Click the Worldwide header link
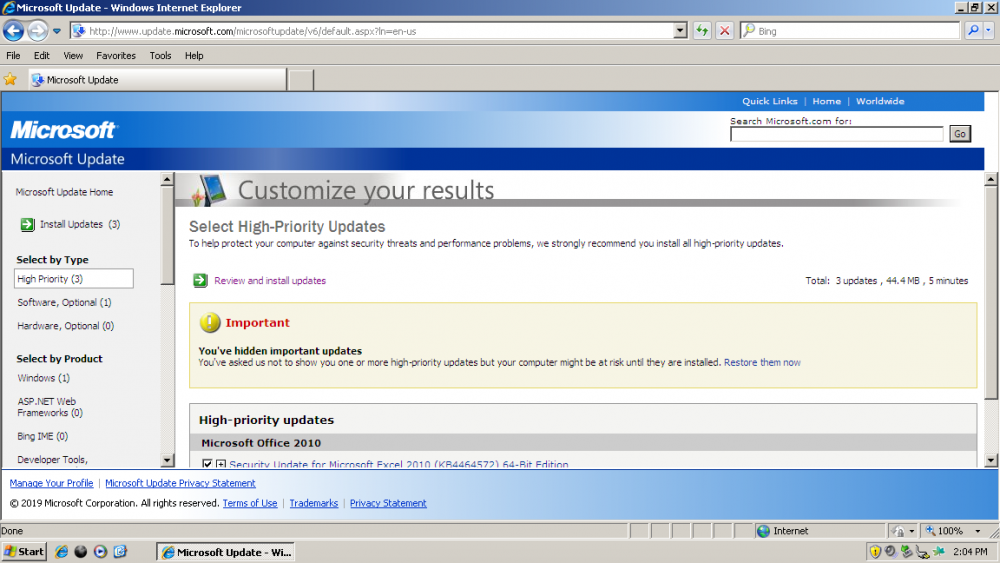This screenshot has height=563, width=1000. tap(880, 101)
